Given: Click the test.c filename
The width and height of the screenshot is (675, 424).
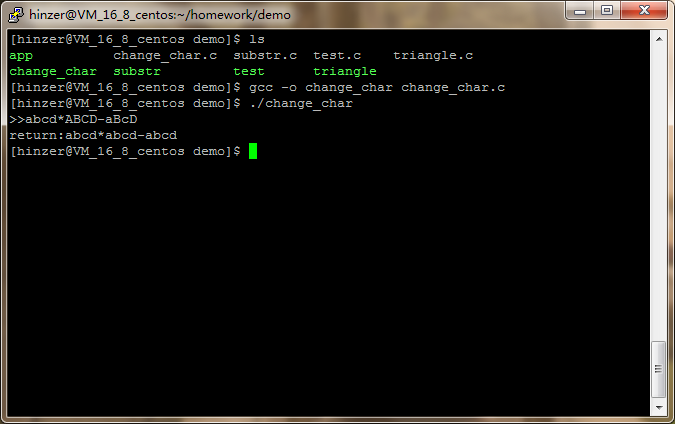Looking at the screenshot, I should tap(337, 56).
